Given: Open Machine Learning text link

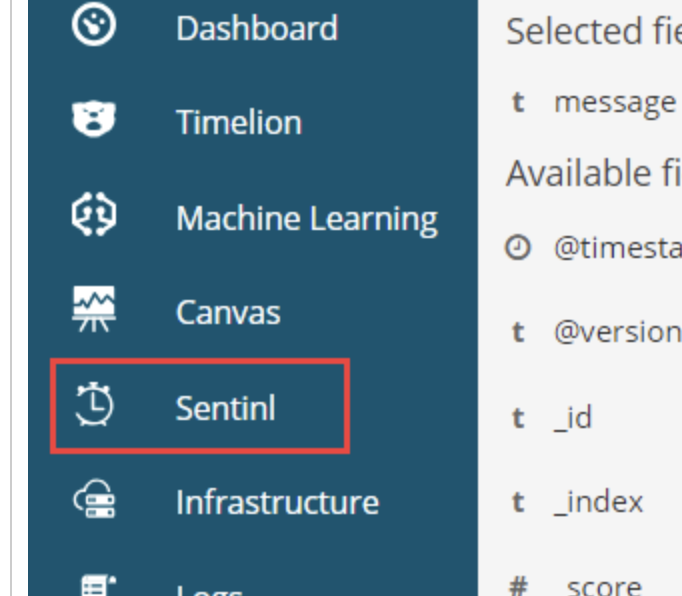Looking at the screenshot, I should [306, 218].
